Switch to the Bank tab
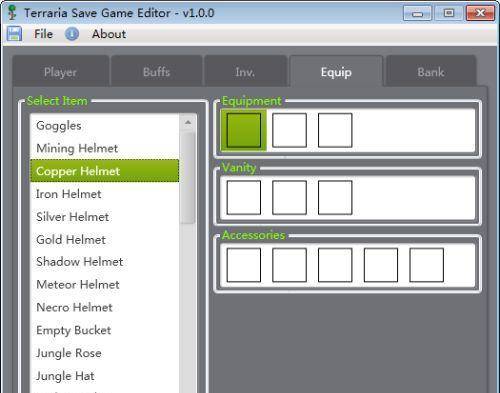This screenshot has height=393, width=500. tap(431, 72)
